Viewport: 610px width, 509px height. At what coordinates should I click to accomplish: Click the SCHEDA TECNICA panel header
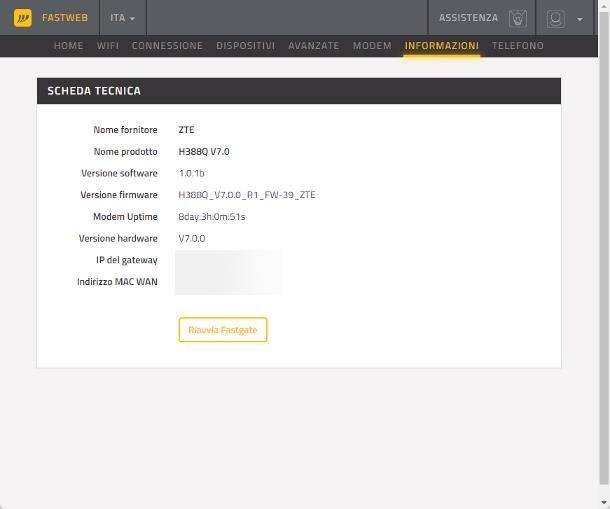coord(299,91)
